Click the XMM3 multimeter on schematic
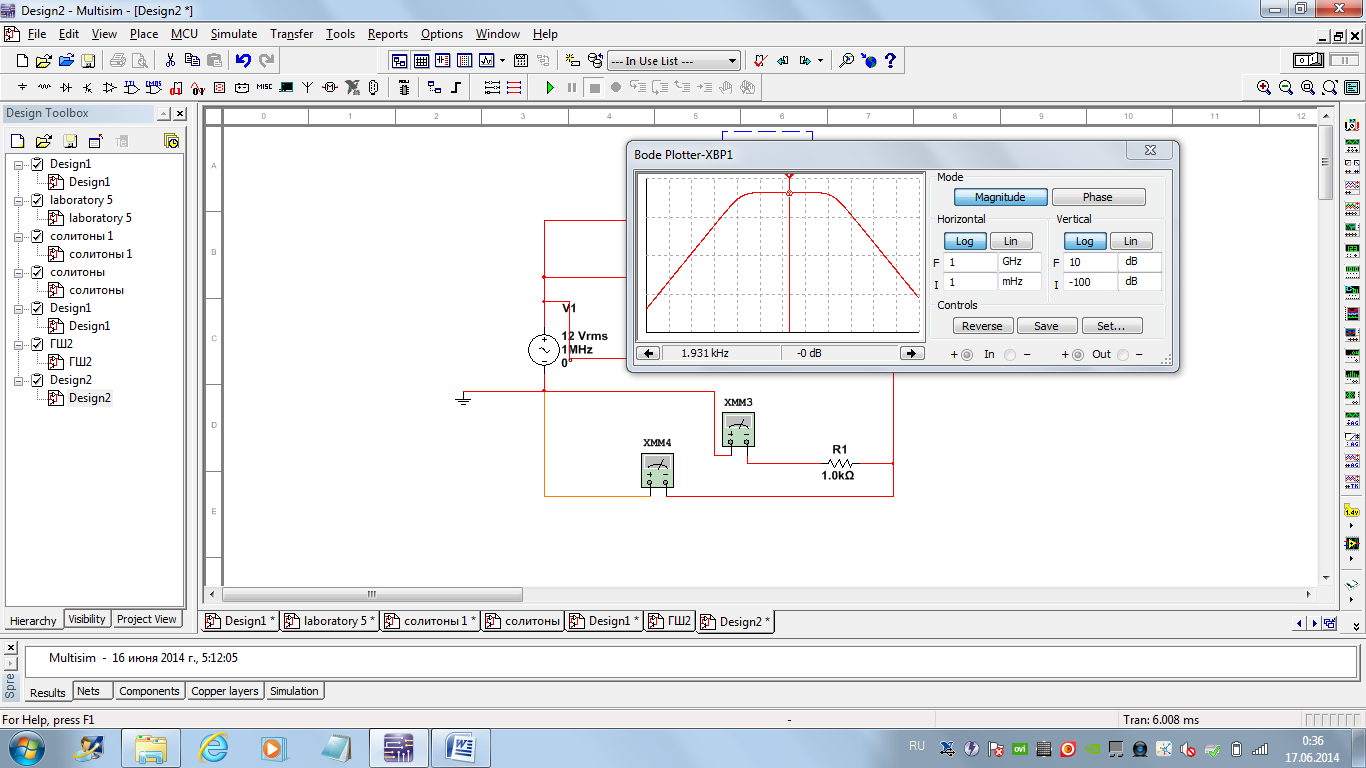 pos(738,429)
